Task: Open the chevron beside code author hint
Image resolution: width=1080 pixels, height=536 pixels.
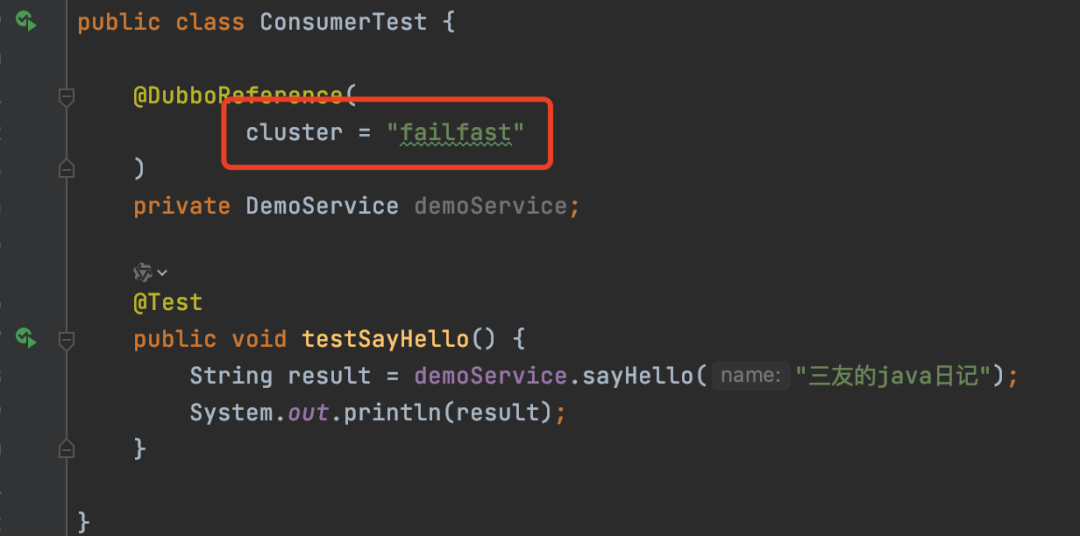Action: tap(163, 273)
